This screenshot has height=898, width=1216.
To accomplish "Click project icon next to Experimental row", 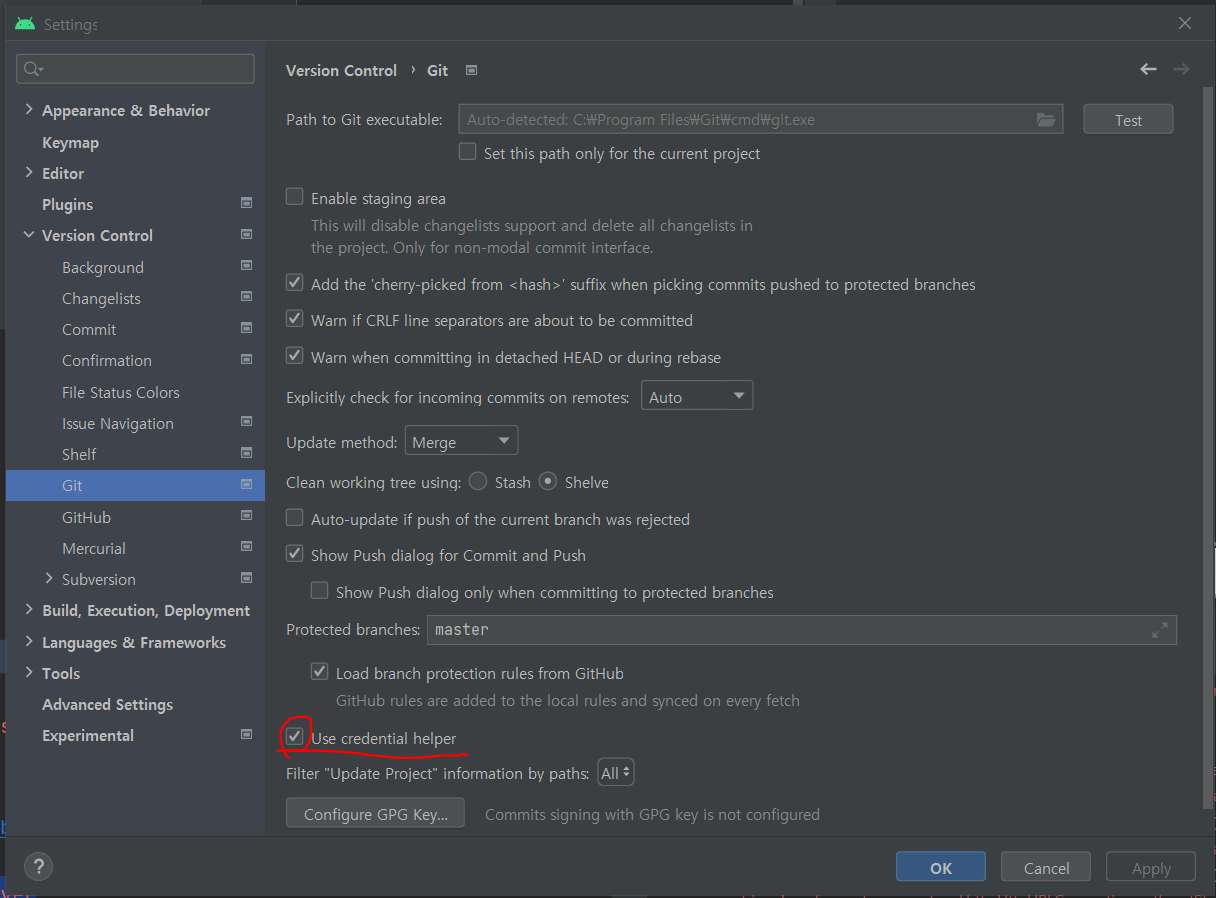I will pos(246,734).
